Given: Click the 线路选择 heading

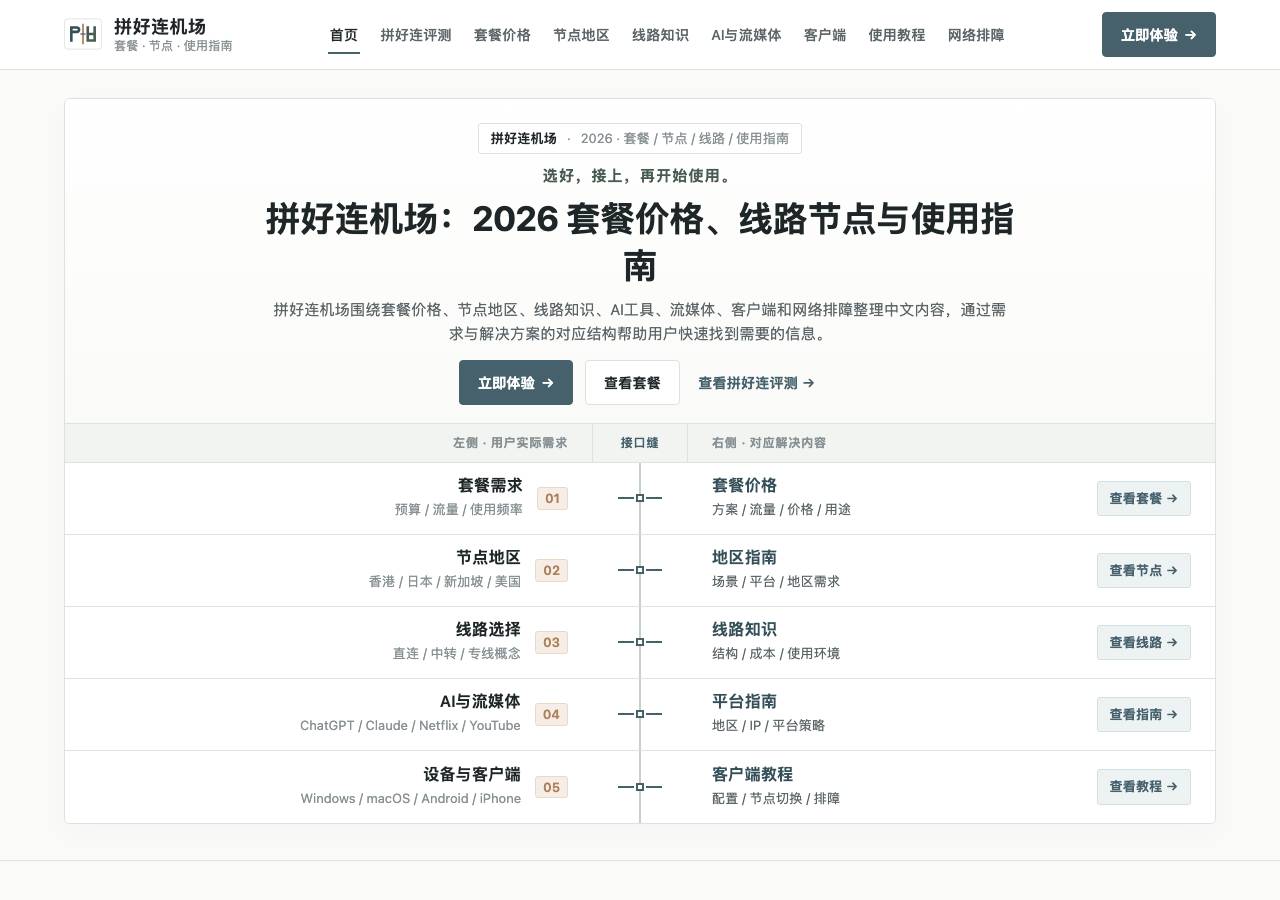Looking at the screenshot, I should coord(488,629).
